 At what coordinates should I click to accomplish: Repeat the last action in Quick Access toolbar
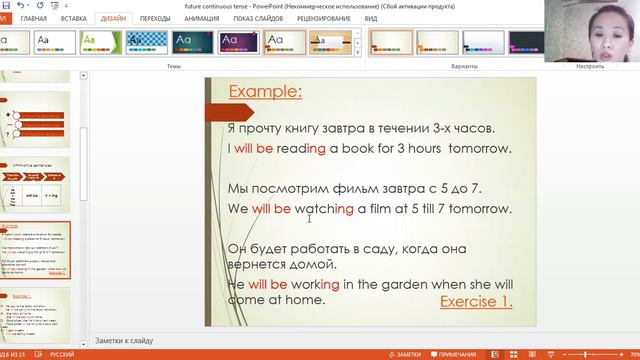coord(40,6)
